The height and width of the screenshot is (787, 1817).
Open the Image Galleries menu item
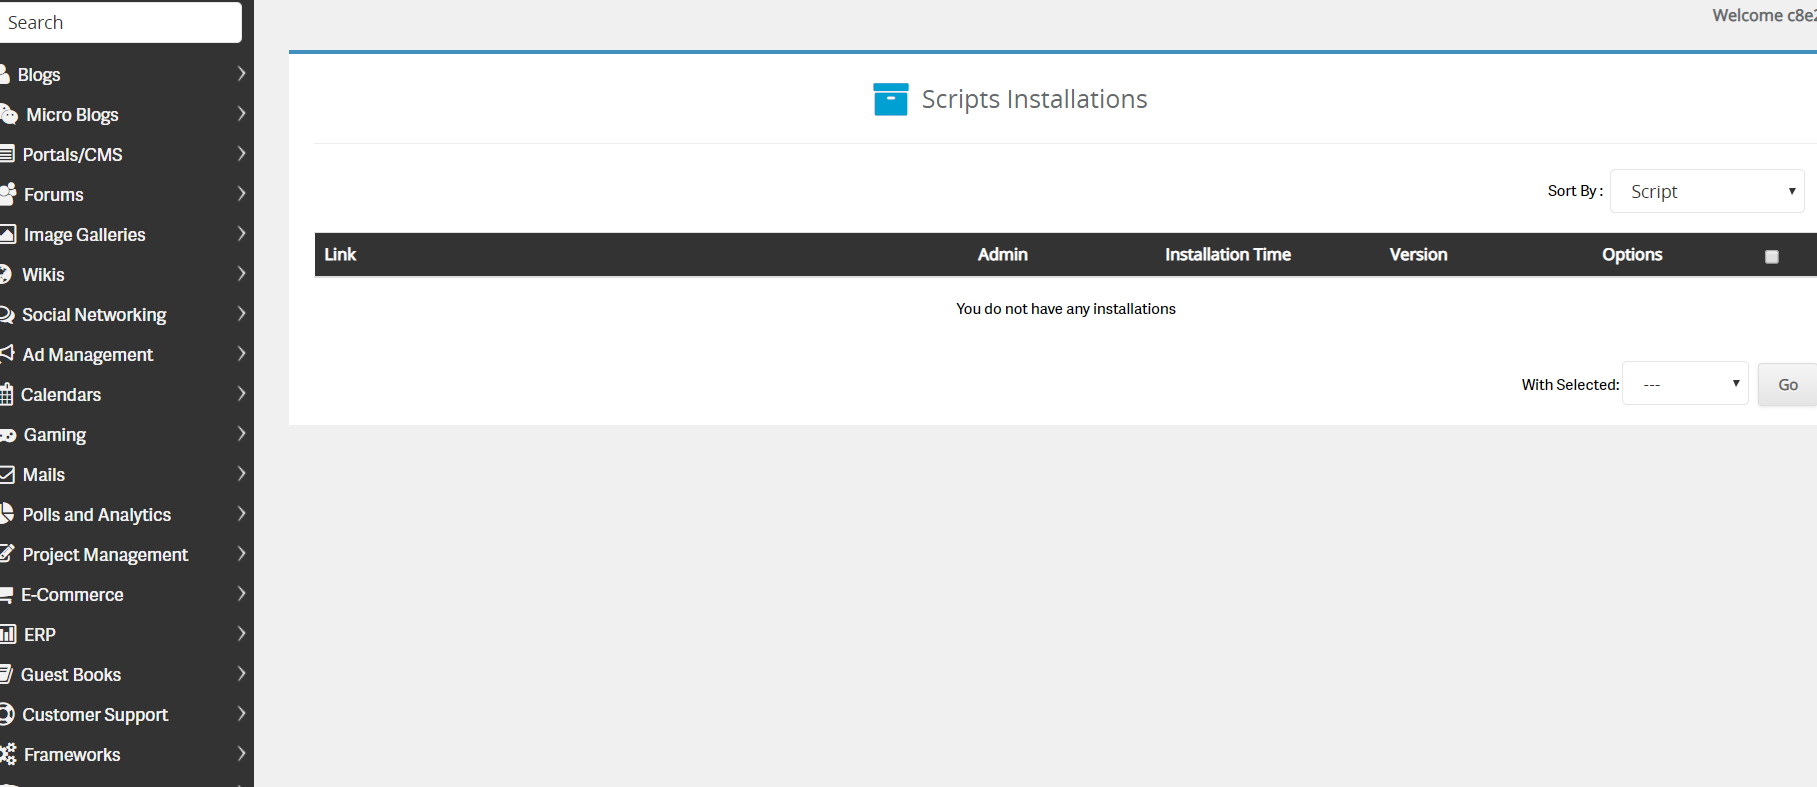click(x=84, y=235)
